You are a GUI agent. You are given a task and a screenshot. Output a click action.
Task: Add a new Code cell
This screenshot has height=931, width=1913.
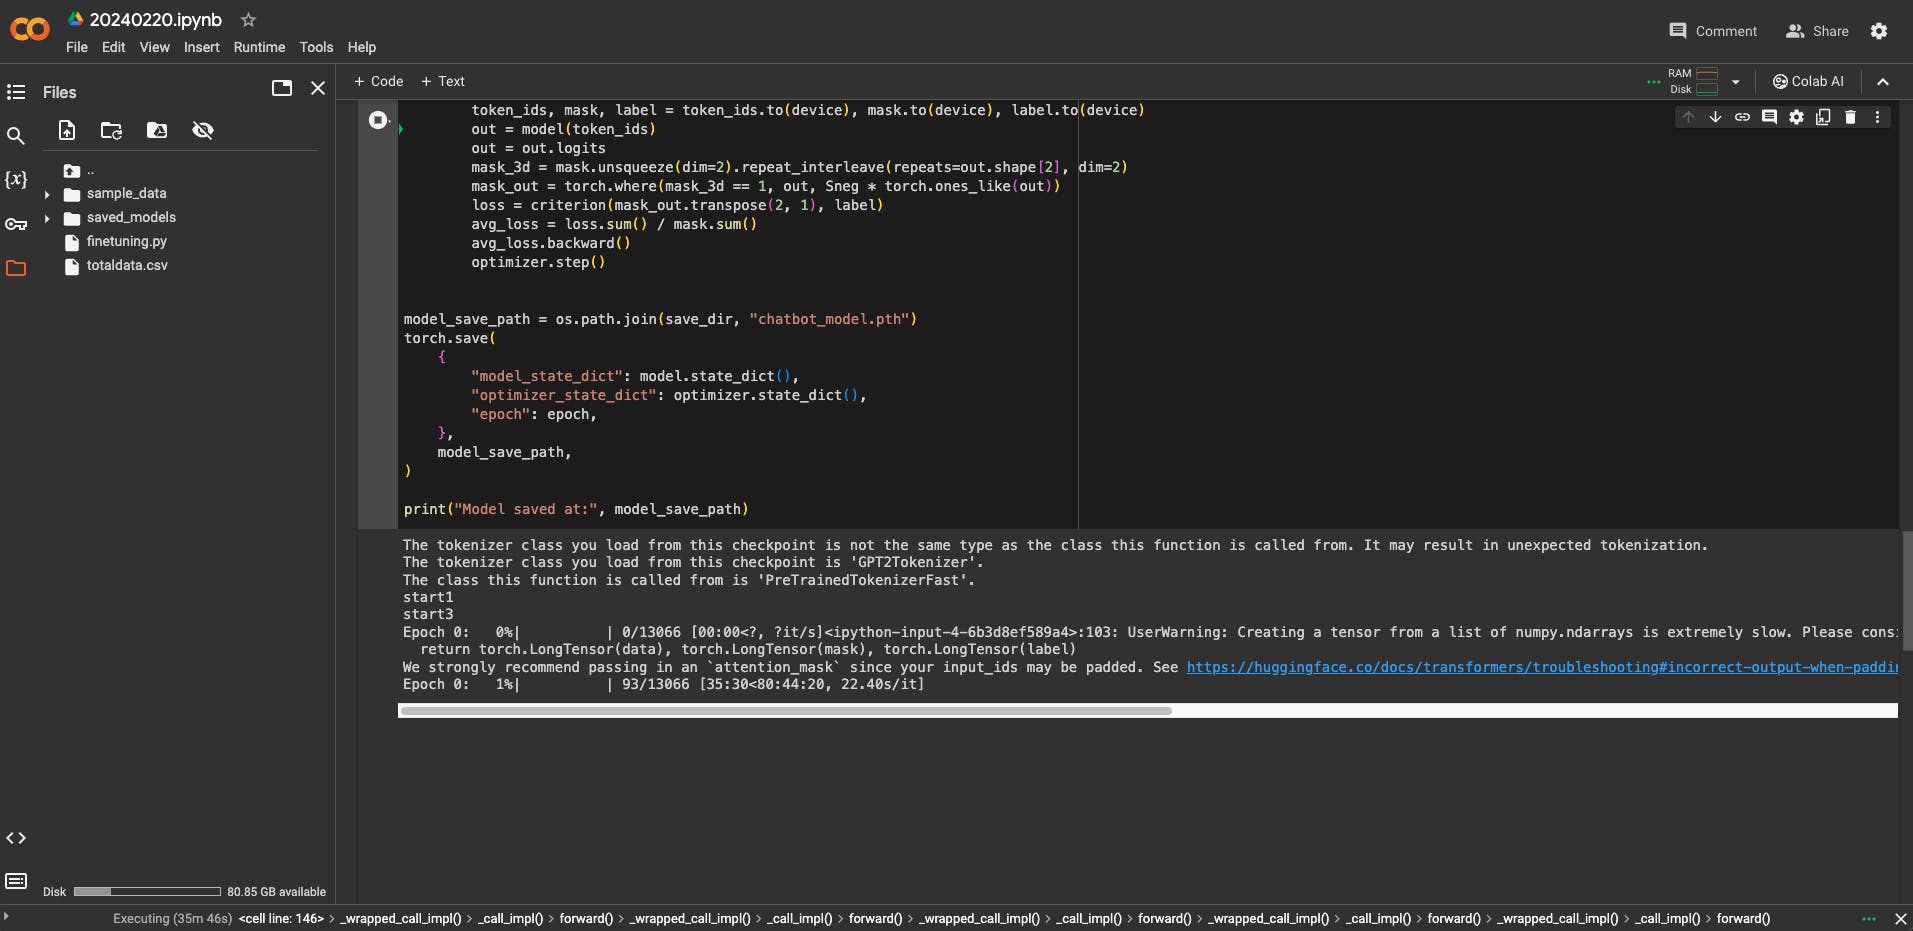tap(379, 82)
